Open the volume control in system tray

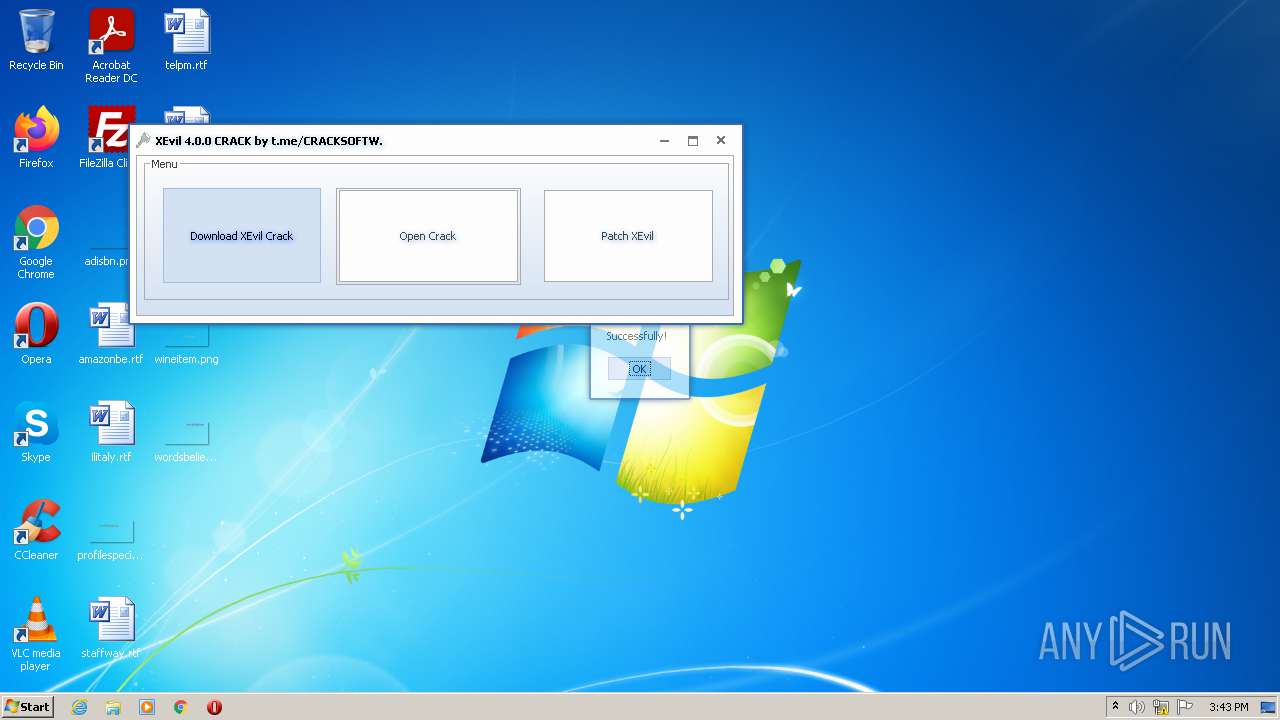[x=1137, y=707]
